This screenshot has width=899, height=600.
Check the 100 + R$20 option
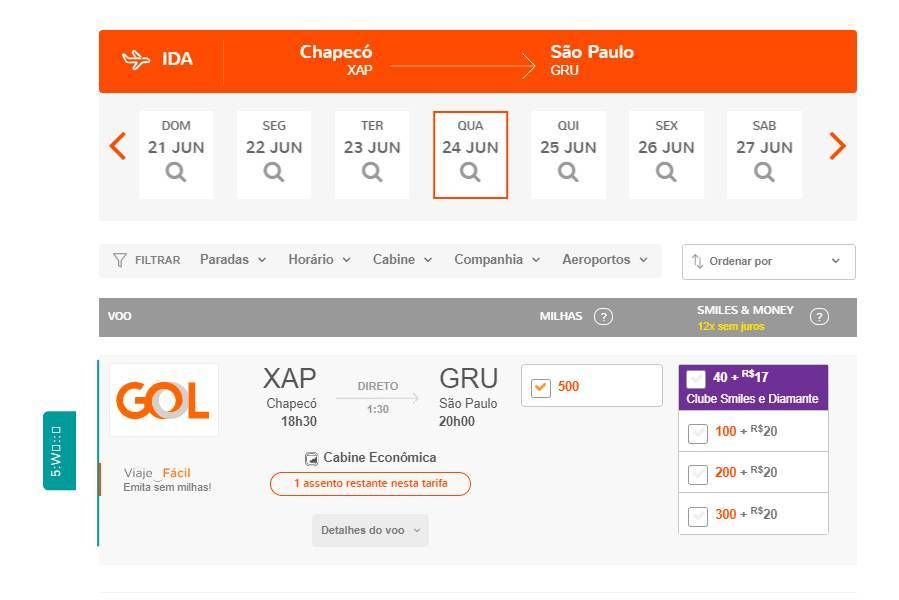(x=697, y=433)
